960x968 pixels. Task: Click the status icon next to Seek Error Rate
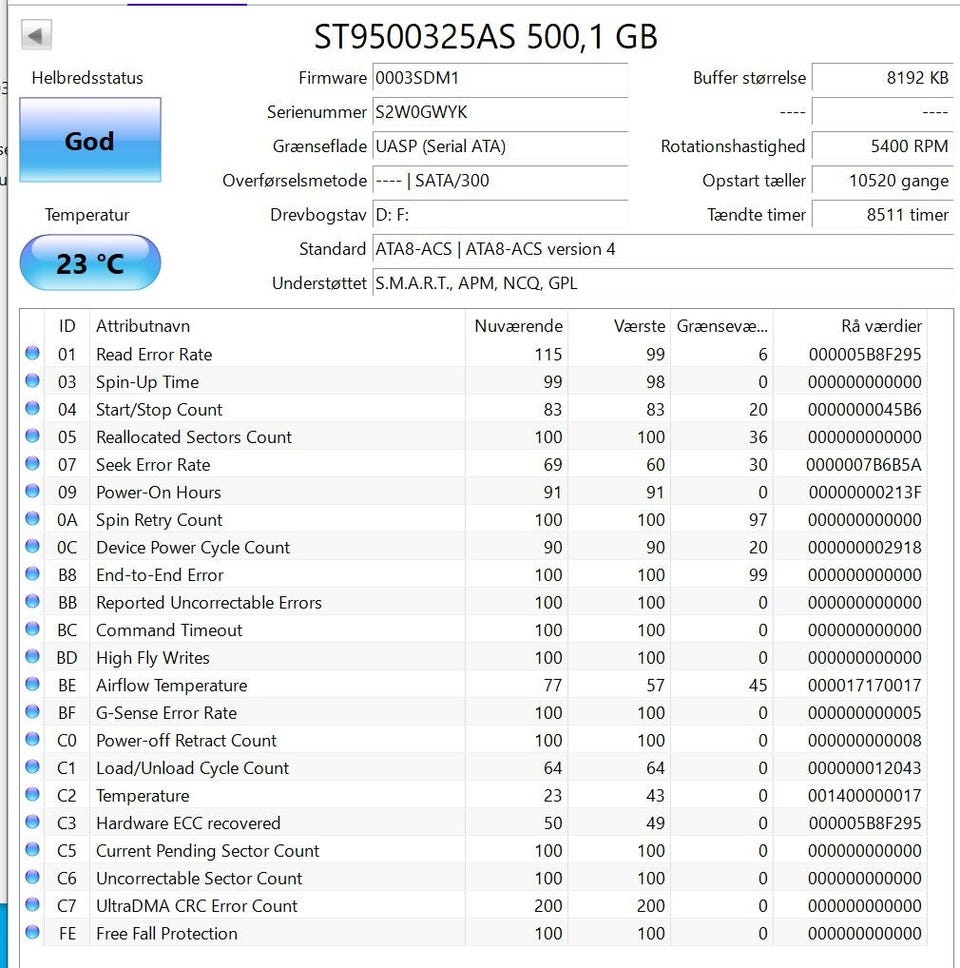coord(32,464)
